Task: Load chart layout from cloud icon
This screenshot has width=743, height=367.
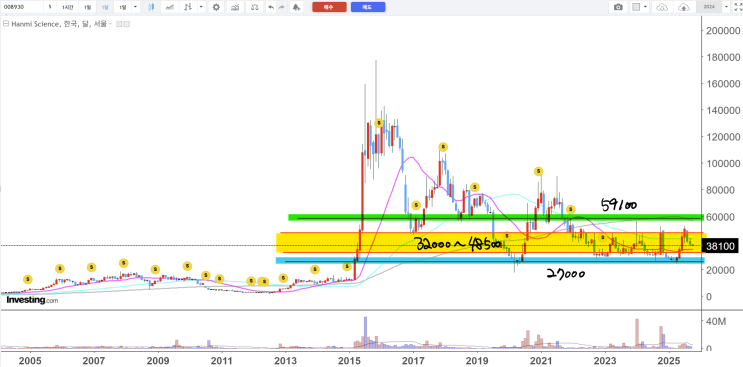Action: [x=662, y=7]
